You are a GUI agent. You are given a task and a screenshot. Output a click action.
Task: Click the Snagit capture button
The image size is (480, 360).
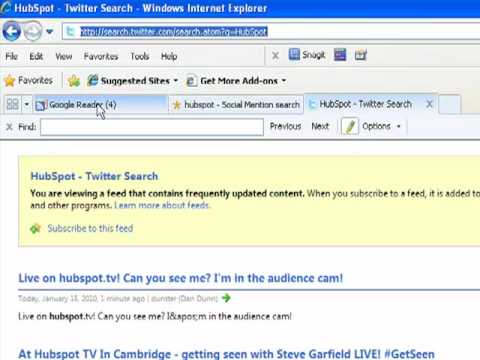pos(307,55)
